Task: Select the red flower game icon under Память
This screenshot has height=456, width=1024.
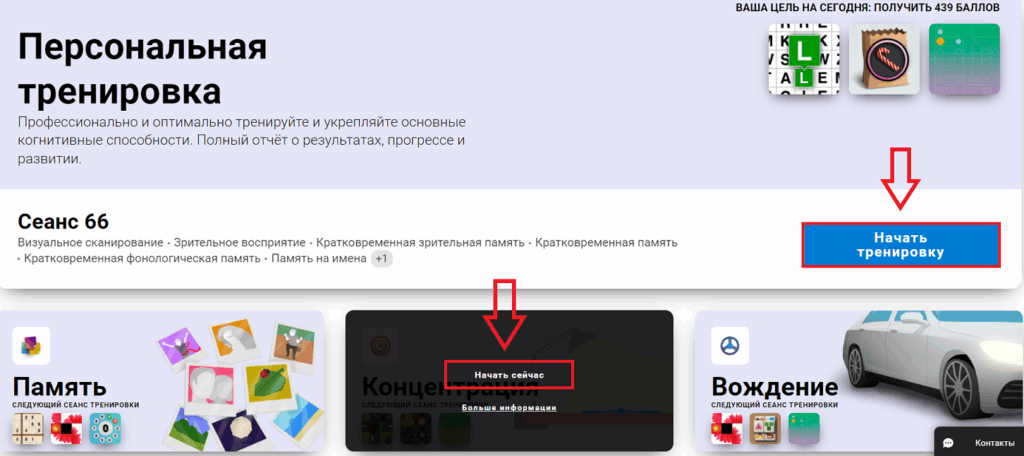Action: [x=67, y=429]
